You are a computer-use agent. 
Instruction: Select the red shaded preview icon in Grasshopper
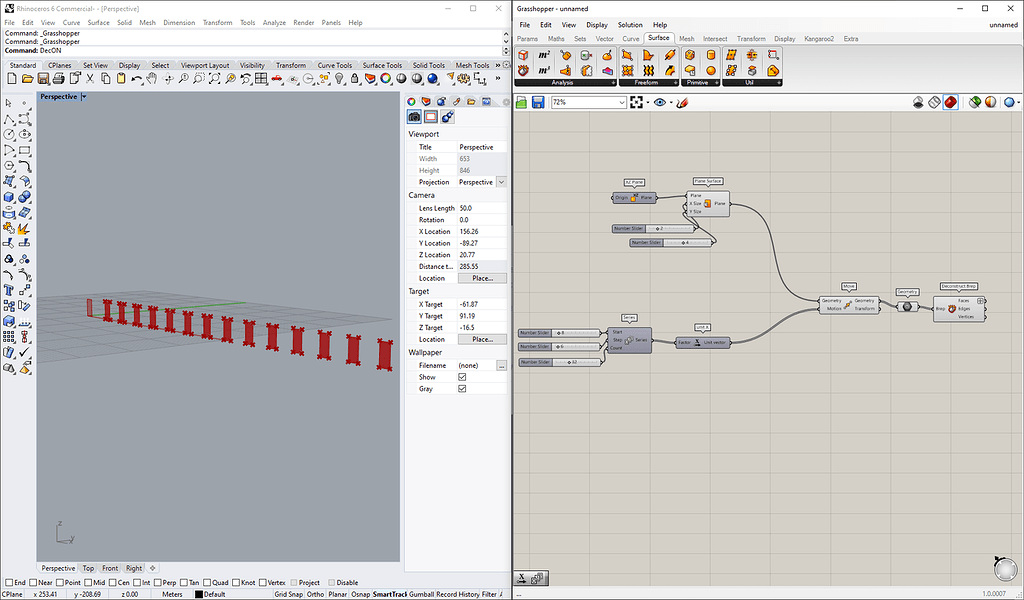[x=952, y=101]
